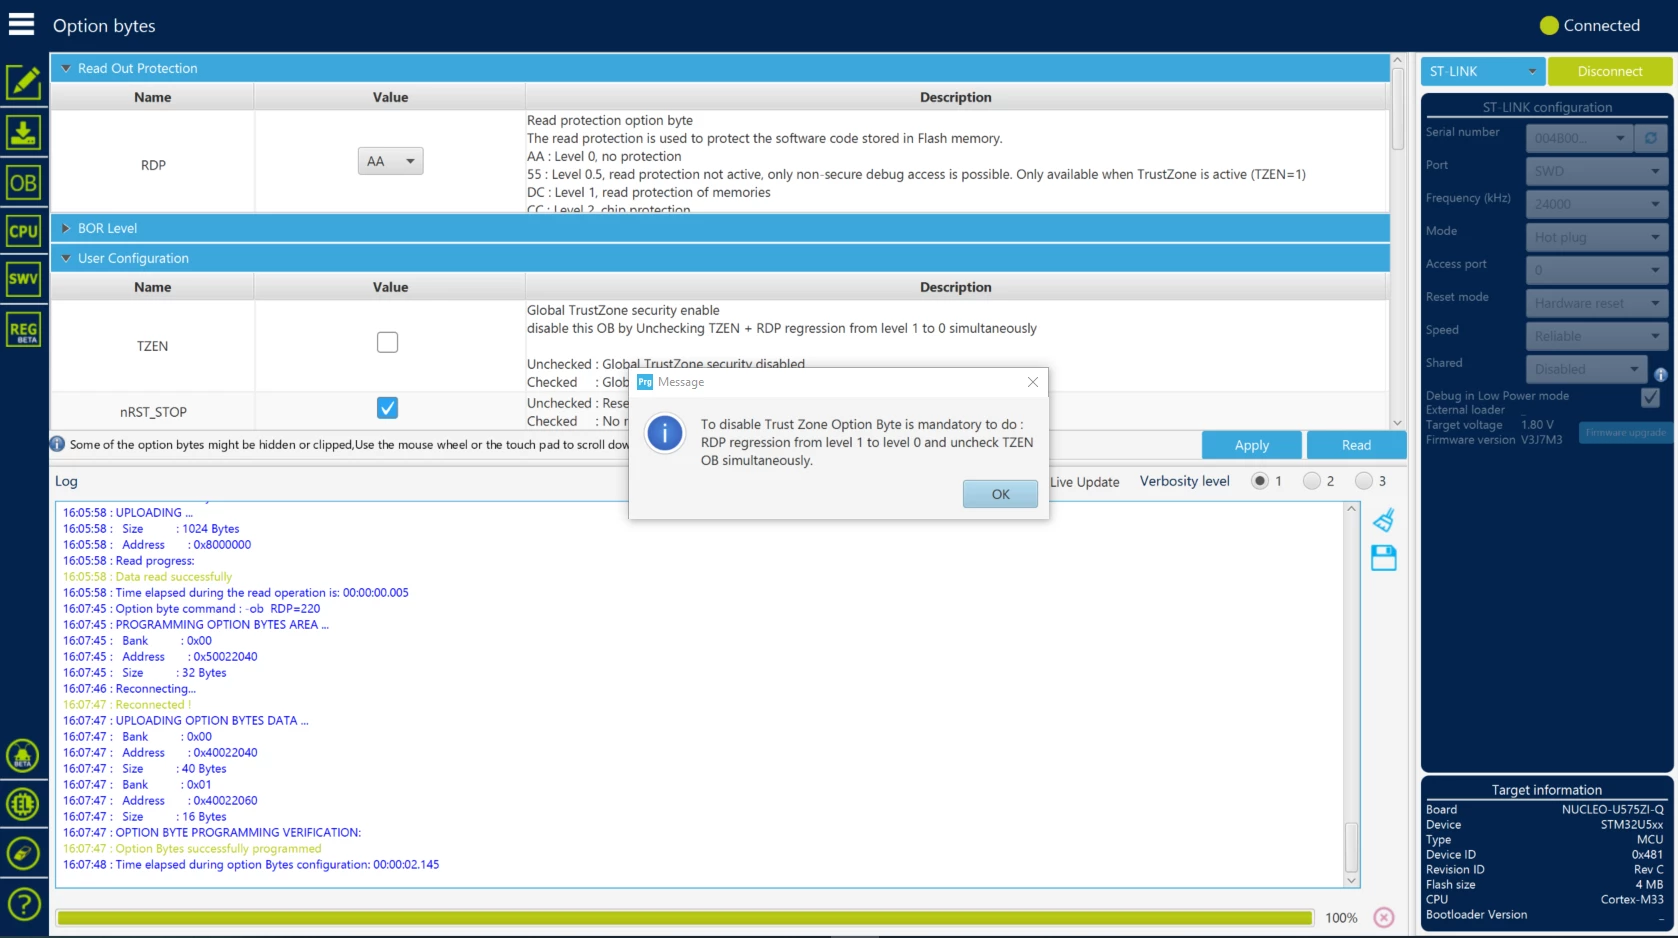Click the green progress bar
Viewport: 1678px width, 938px height.
coord(685,918)
